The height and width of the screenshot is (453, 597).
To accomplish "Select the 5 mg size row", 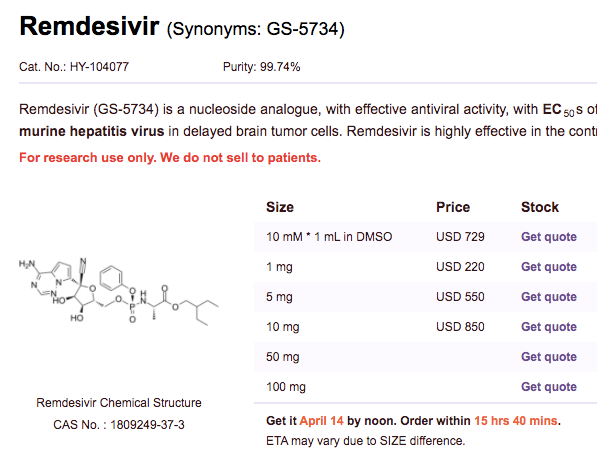I will point(425,297).
